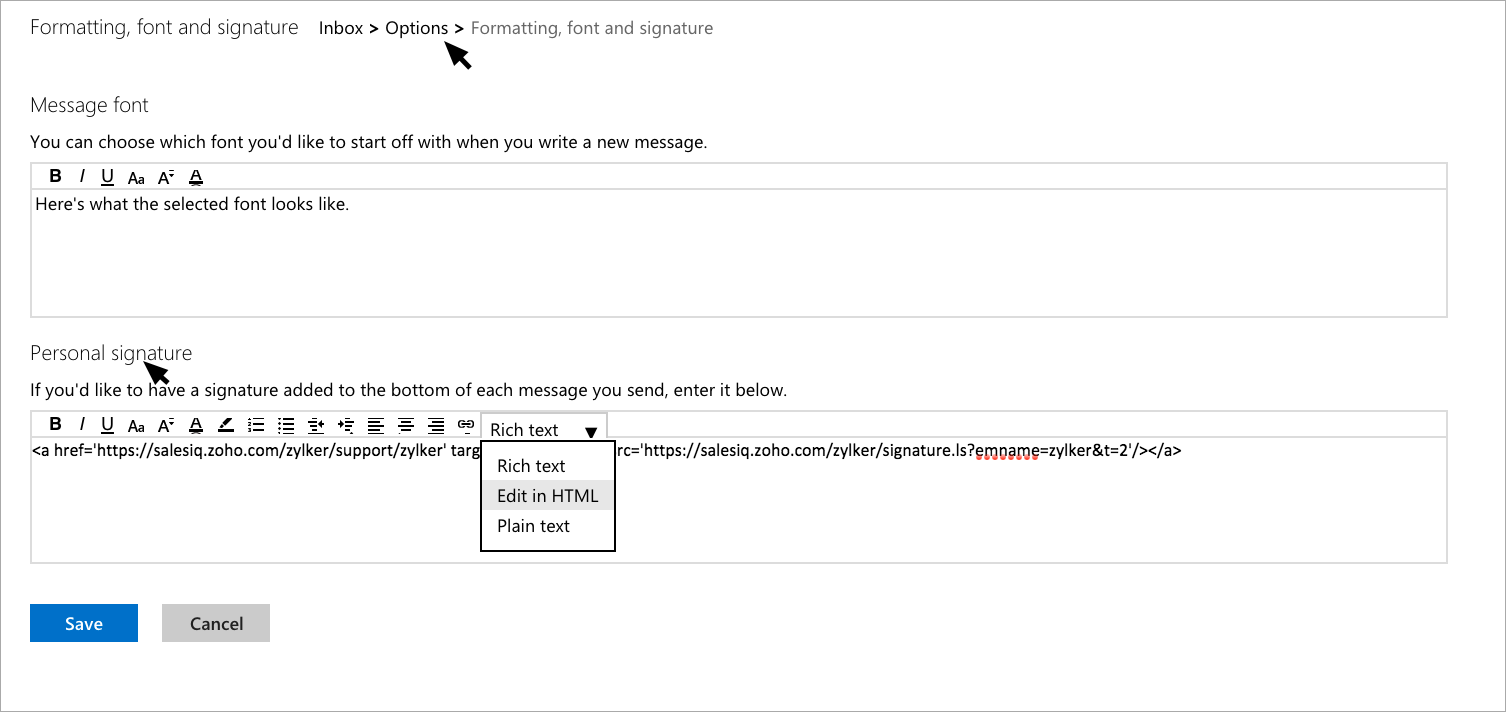Insert numbered list in the signature
Image resolution: width=1506 pixels, height=712 pixels.
[256, 425]
